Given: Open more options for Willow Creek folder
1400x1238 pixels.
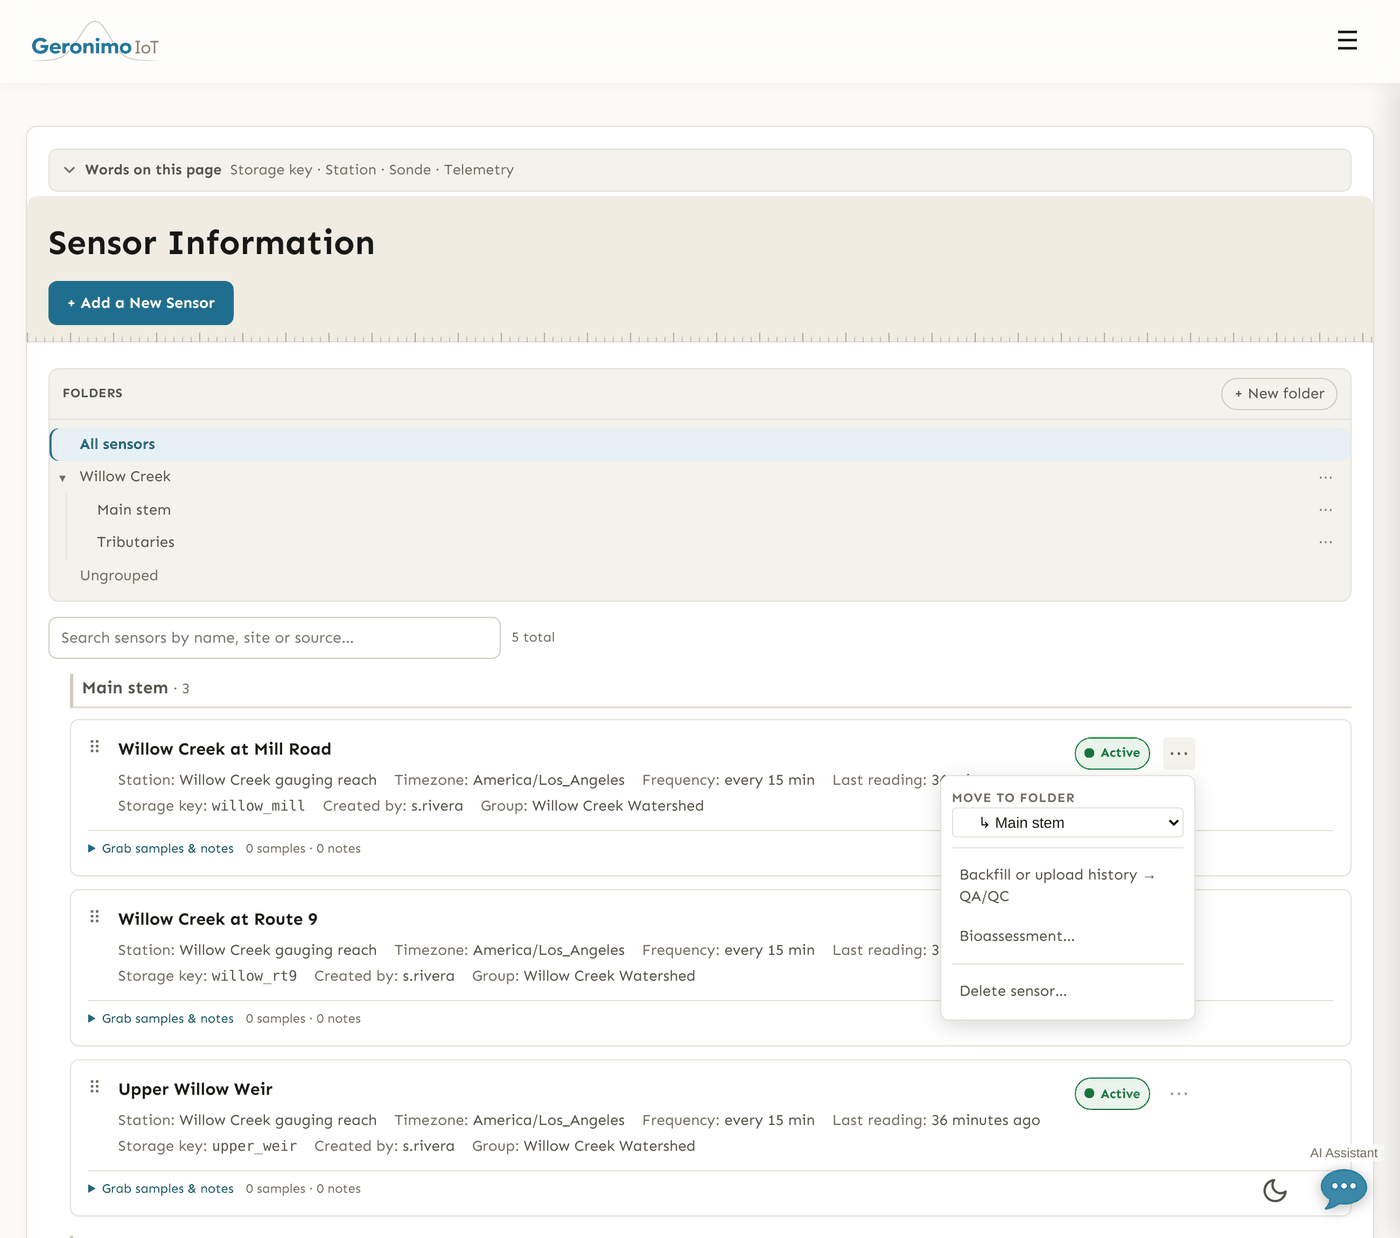Looking at the screenshot, I should 1325,477.
